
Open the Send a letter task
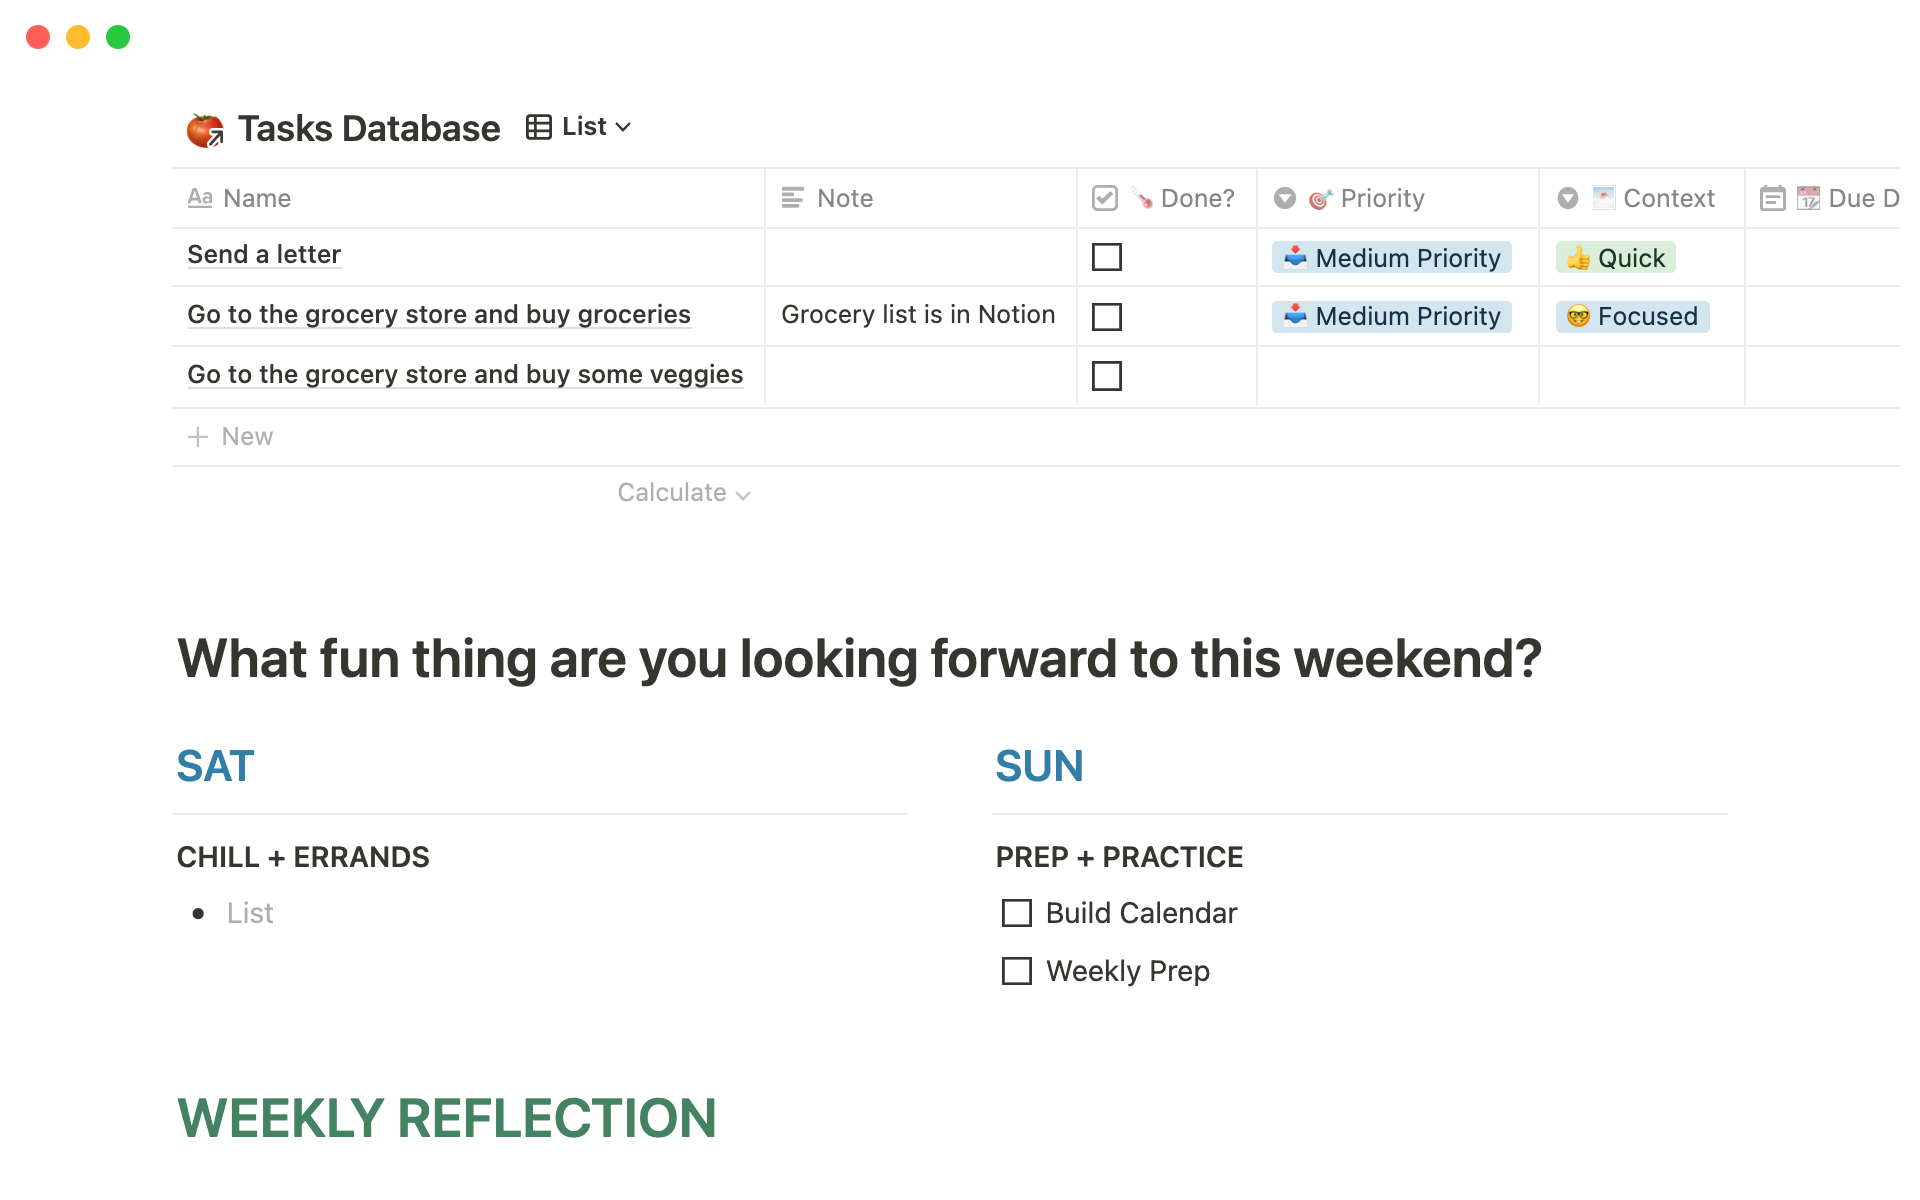264,255
